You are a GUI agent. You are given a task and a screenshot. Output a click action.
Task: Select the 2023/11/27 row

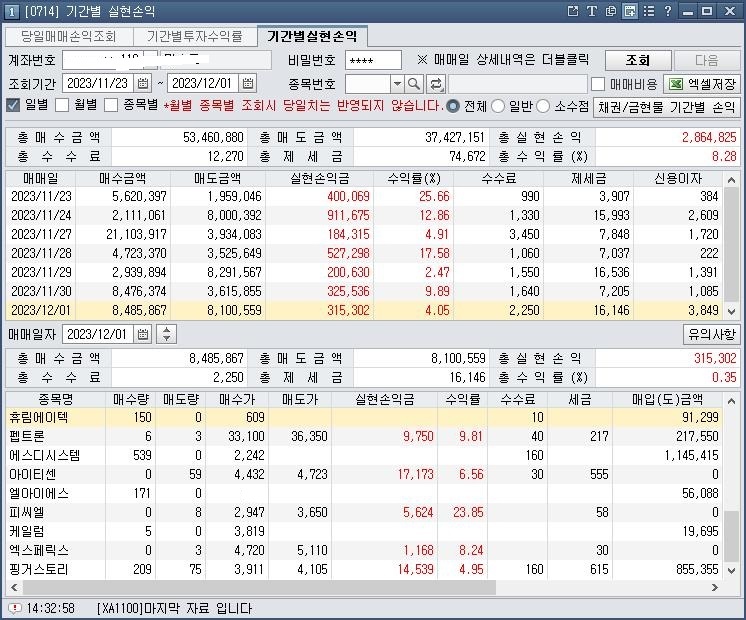pos(364,234)
